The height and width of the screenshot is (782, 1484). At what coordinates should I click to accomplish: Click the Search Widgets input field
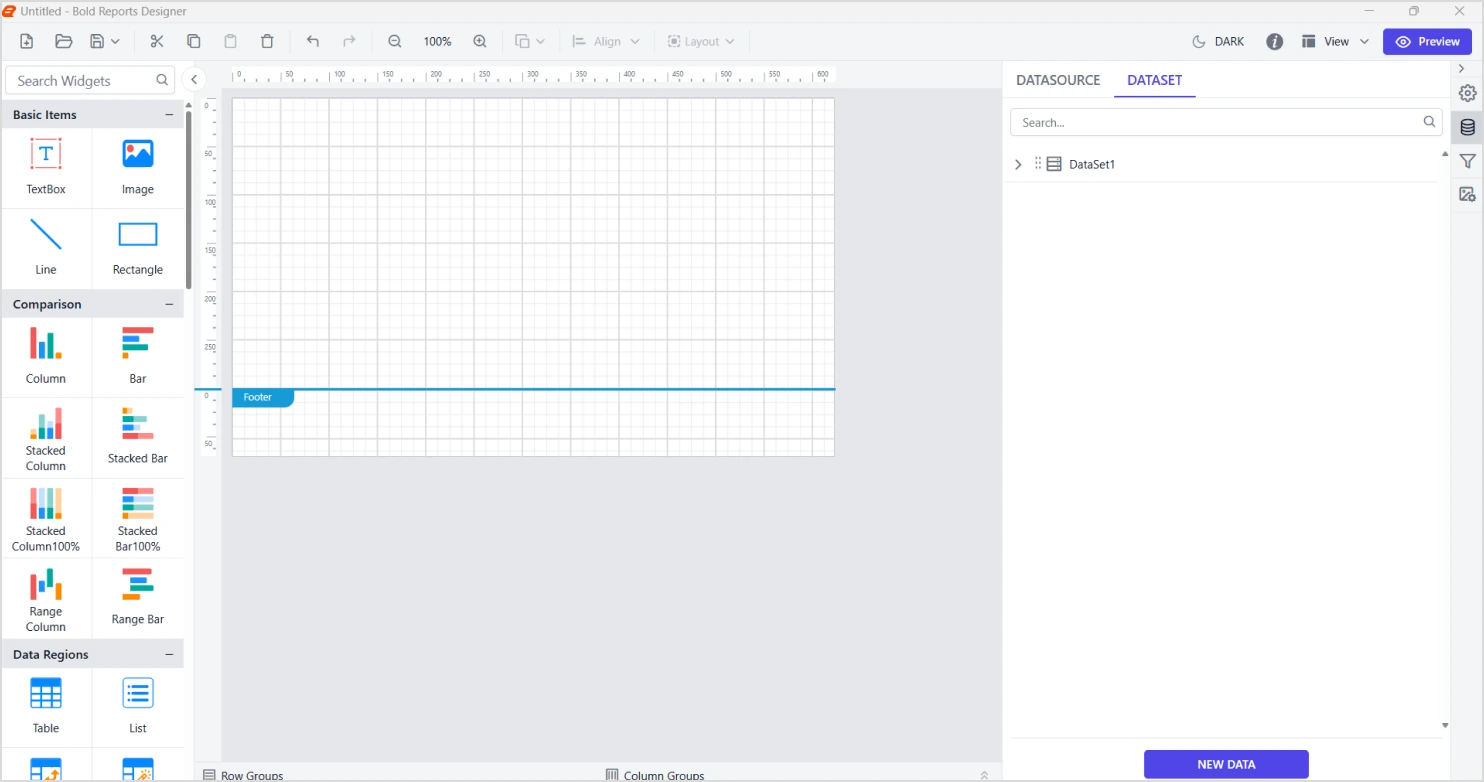pyautogui.click(x=90, y=81)
